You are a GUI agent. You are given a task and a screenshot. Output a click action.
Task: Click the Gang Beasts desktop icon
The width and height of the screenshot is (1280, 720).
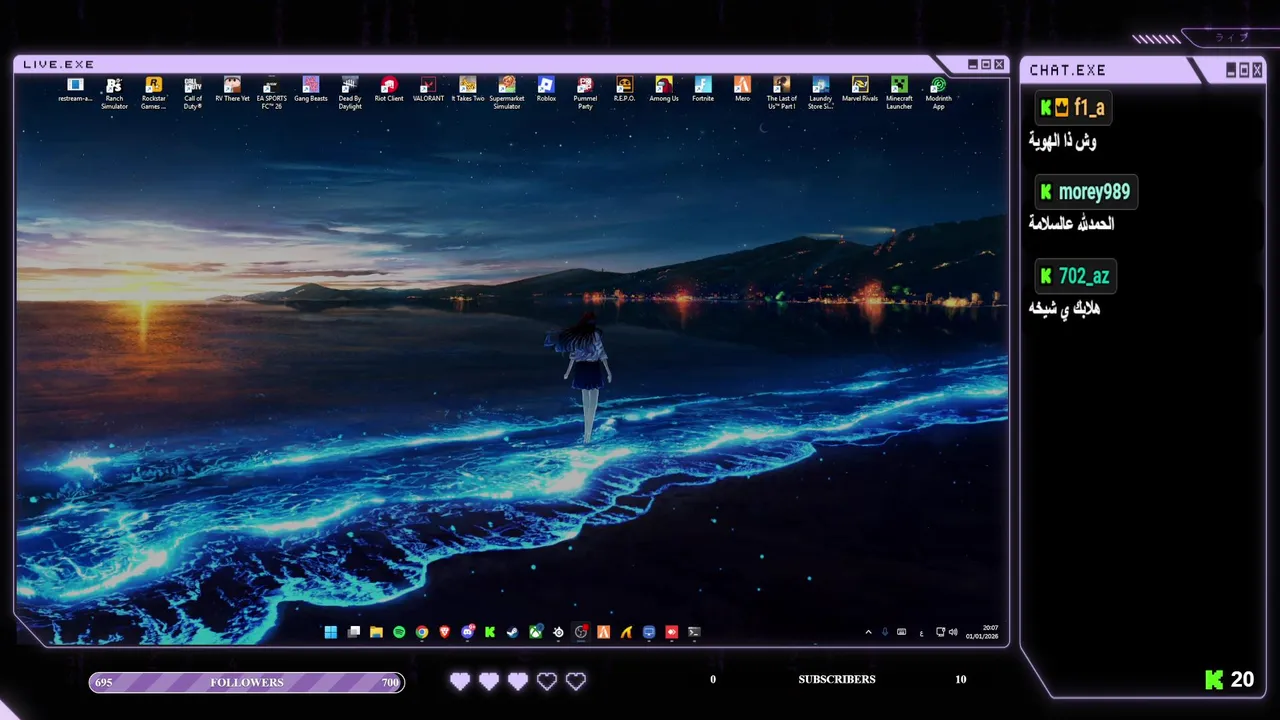tap(311, 90)
